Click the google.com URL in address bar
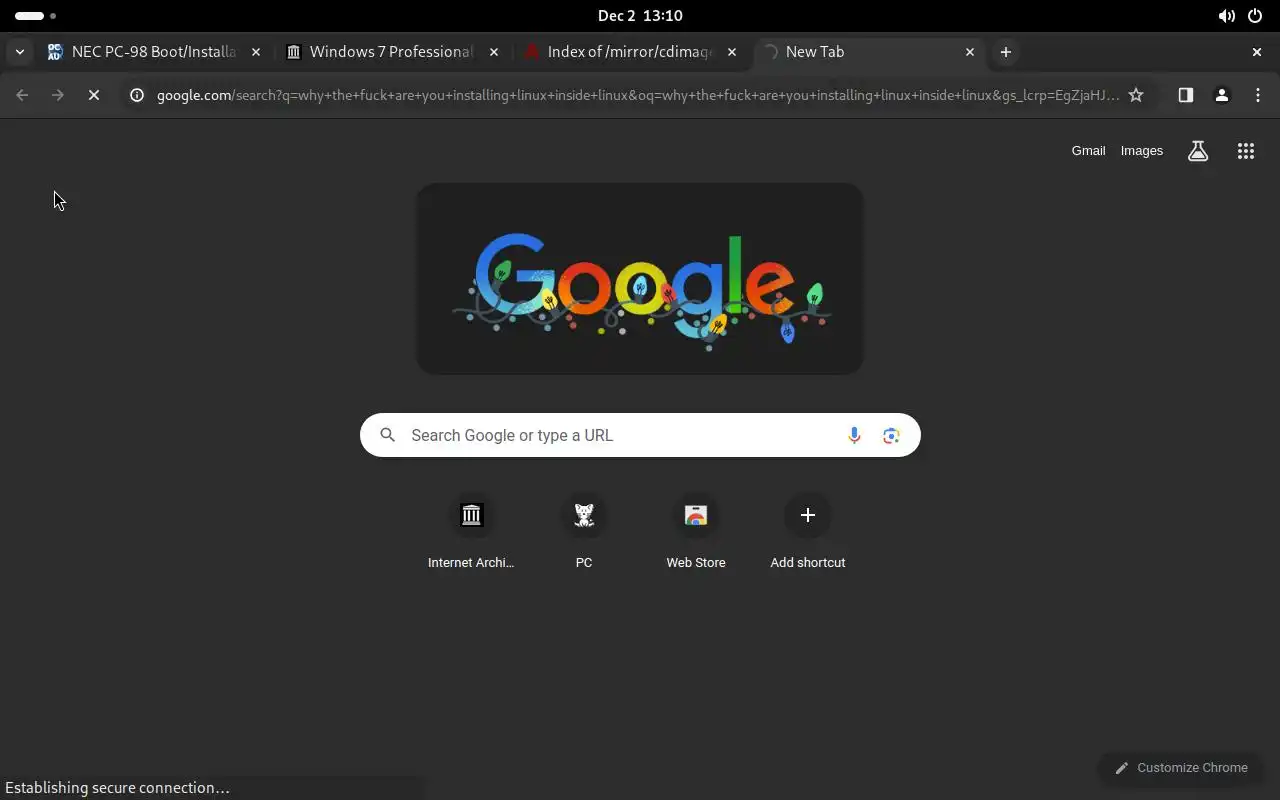Screen dimensions: 1280x800 638,95
